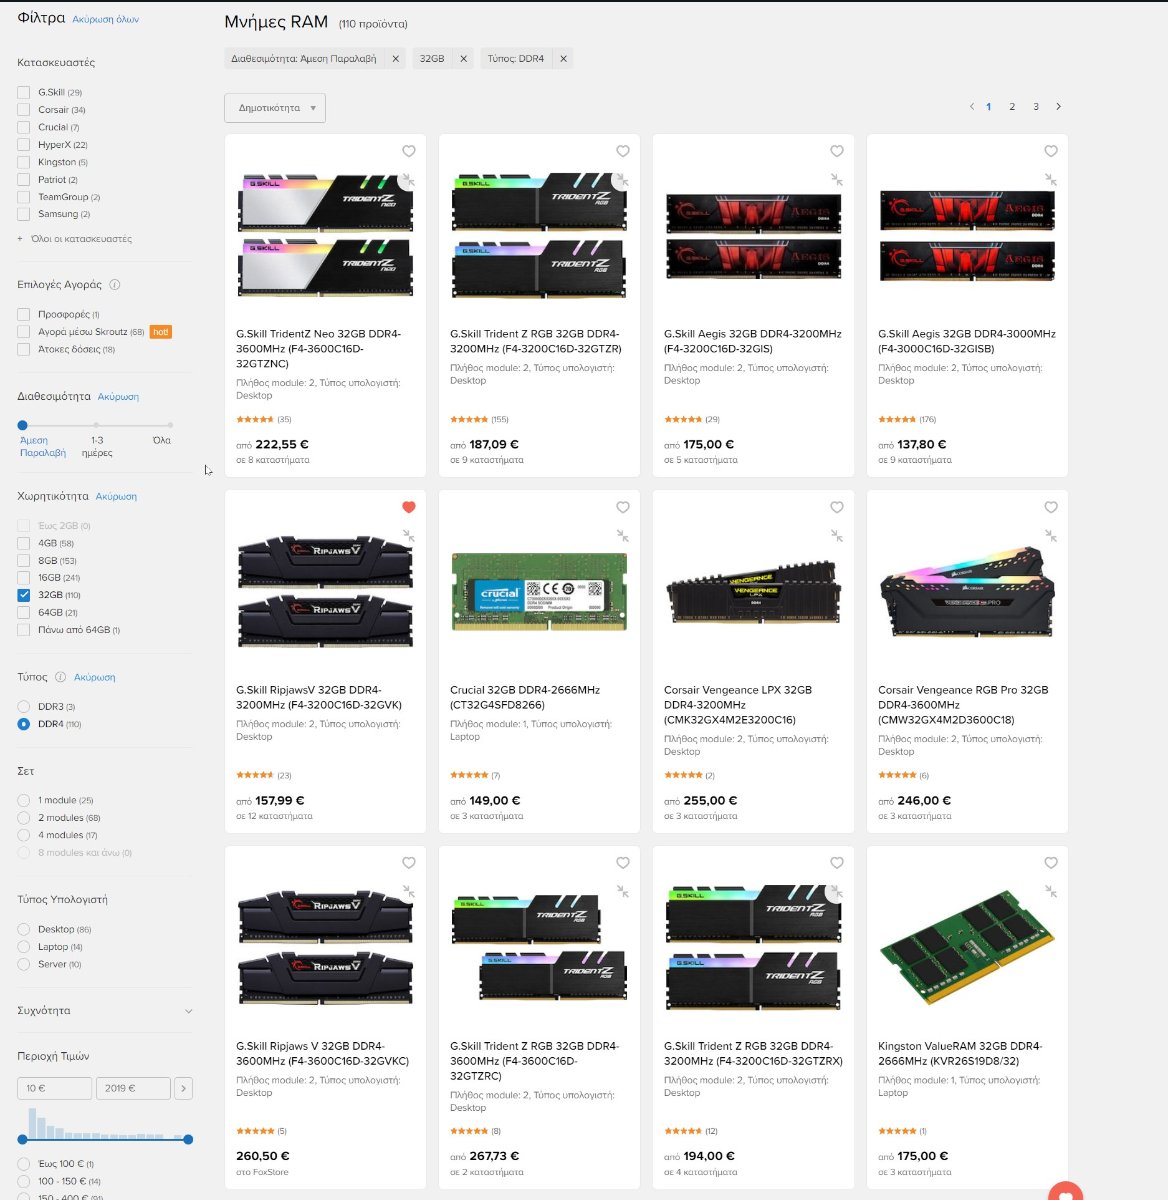Check the G.Skill manufacturer filter
This screenshot has width=1168, height=1200.
23,92
